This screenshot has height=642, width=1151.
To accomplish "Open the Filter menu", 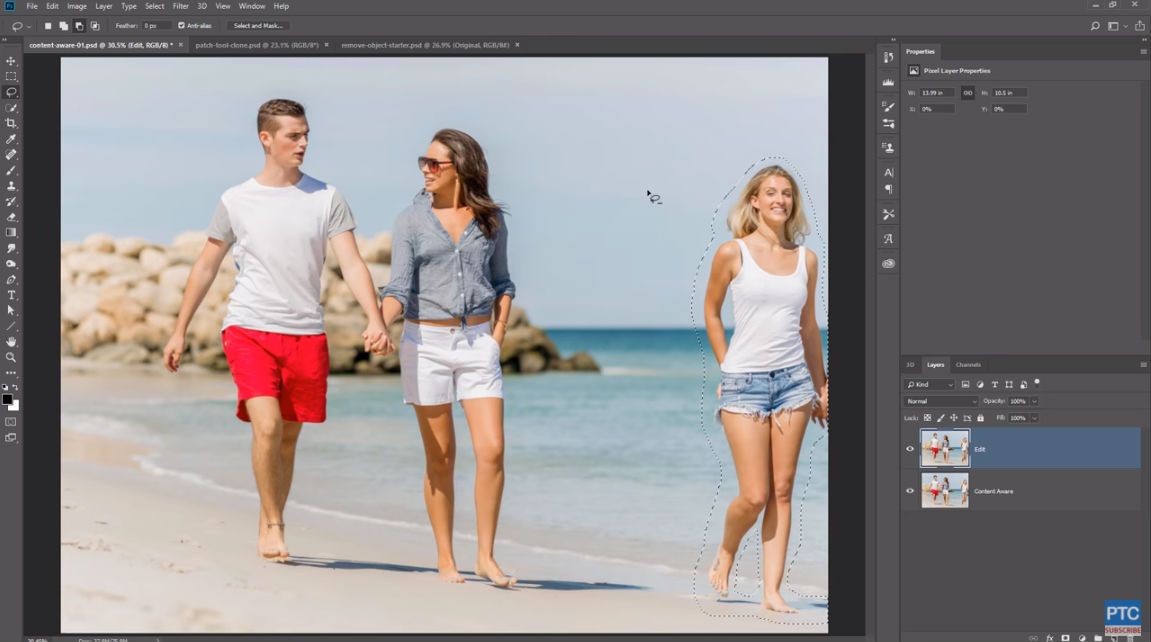I will click(x=180, y=6).
